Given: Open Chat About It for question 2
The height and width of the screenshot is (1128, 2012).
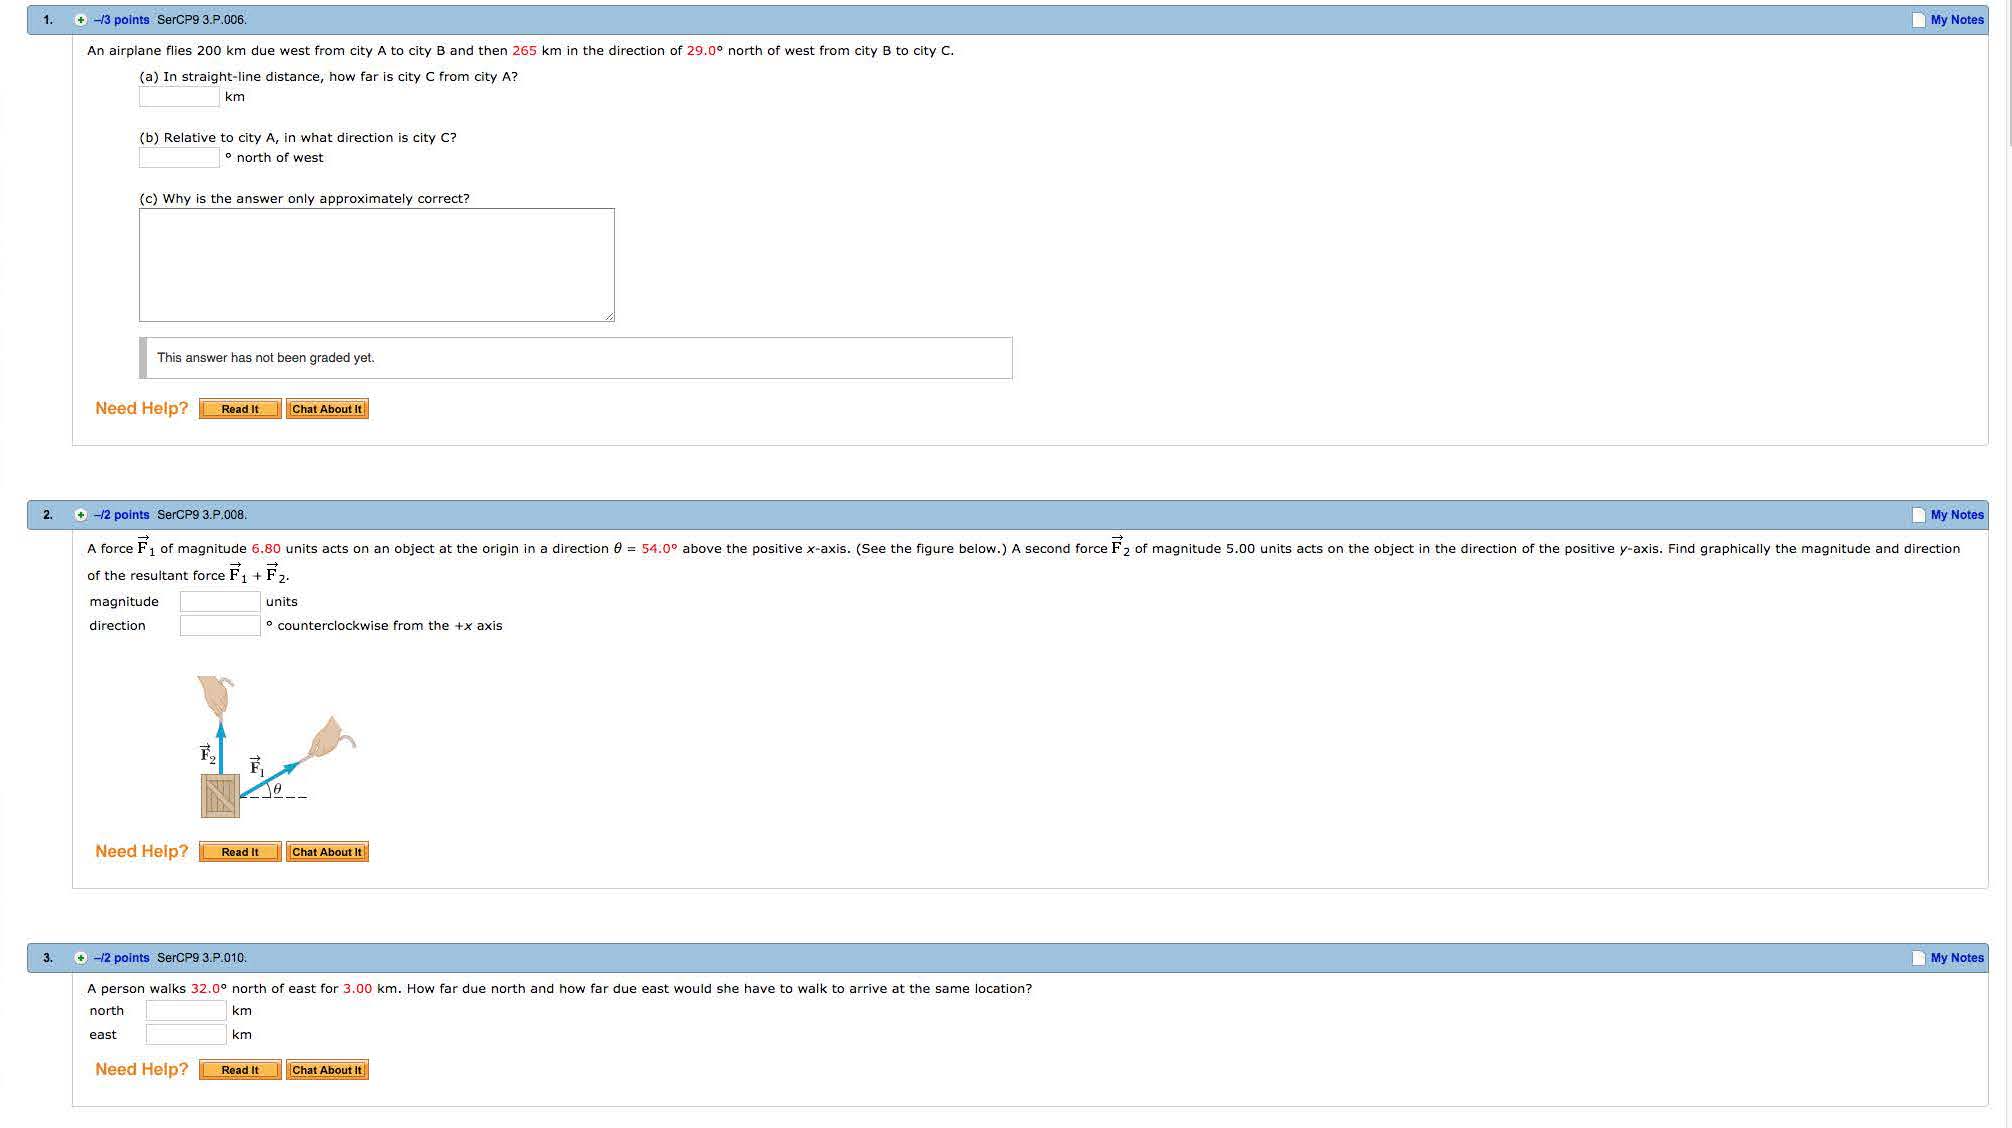Looking at the screenshot, I should 327,852.
